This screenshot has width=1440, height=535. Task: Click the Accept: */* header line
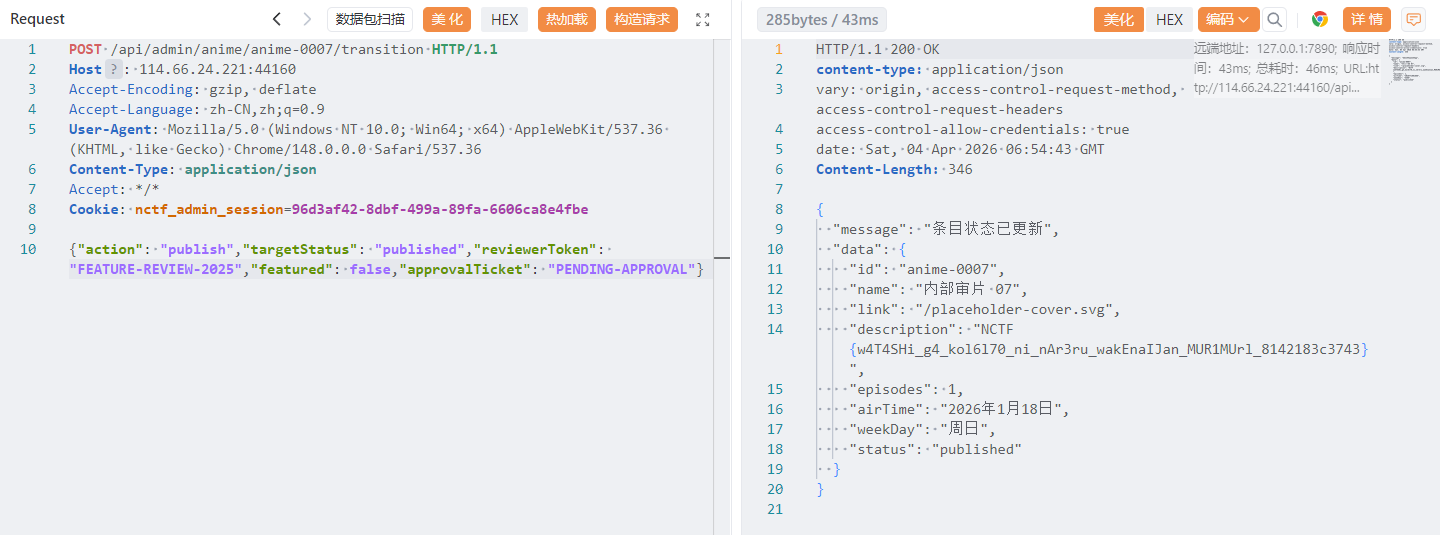[114, 189]
